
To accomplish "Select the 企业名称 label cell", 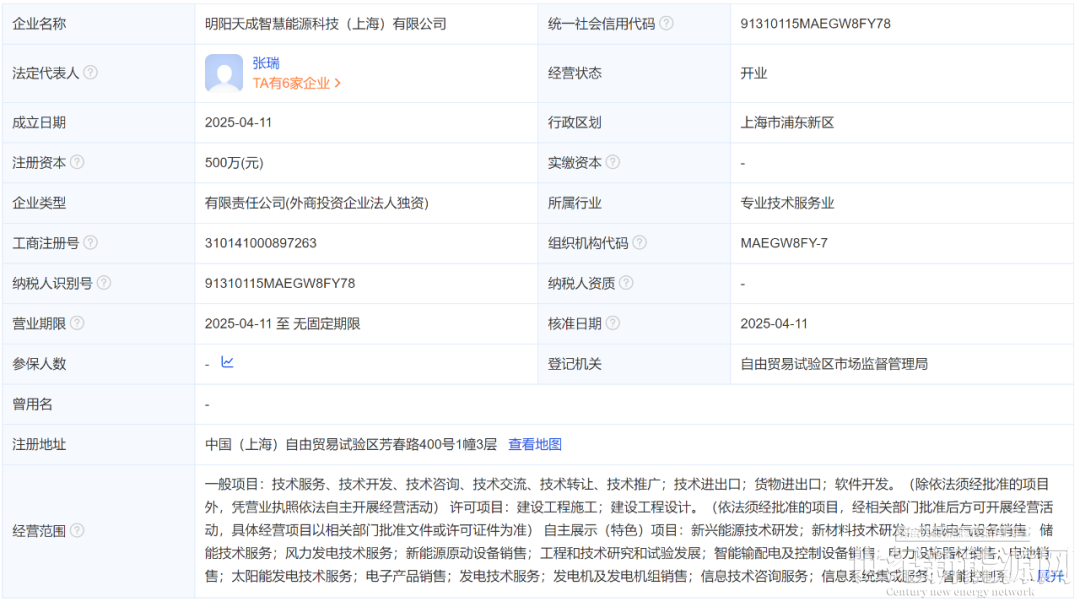I will point(98,24).
